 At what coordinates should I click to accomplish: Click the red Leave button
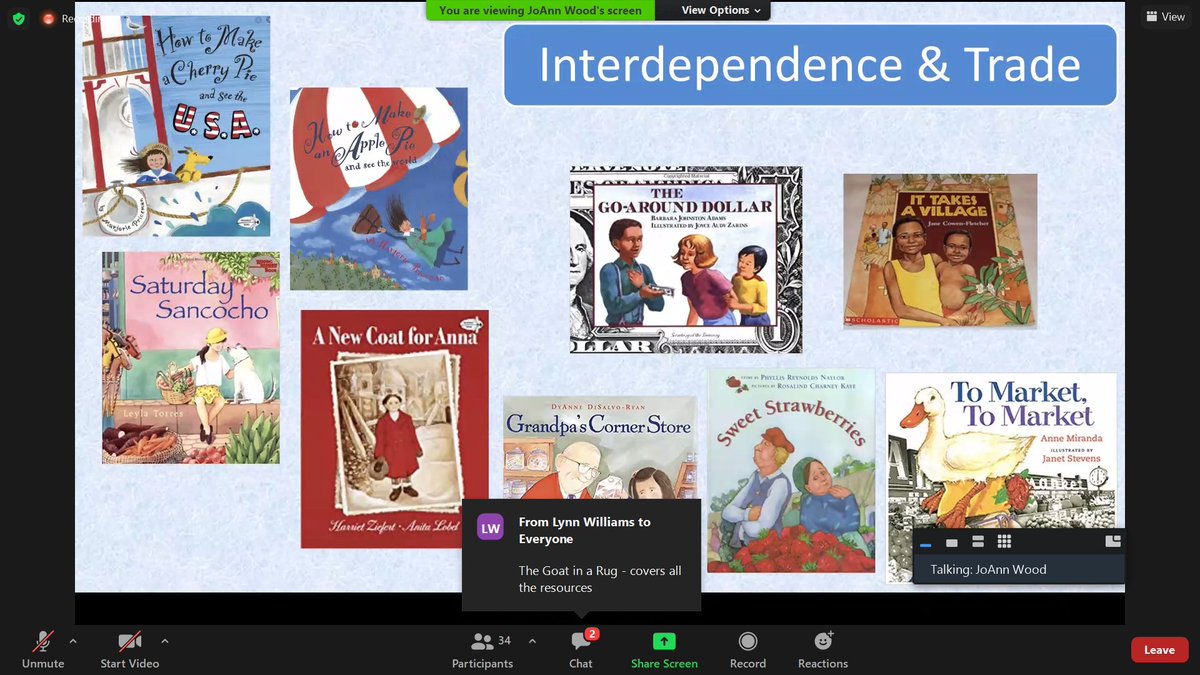(1159, 650)
